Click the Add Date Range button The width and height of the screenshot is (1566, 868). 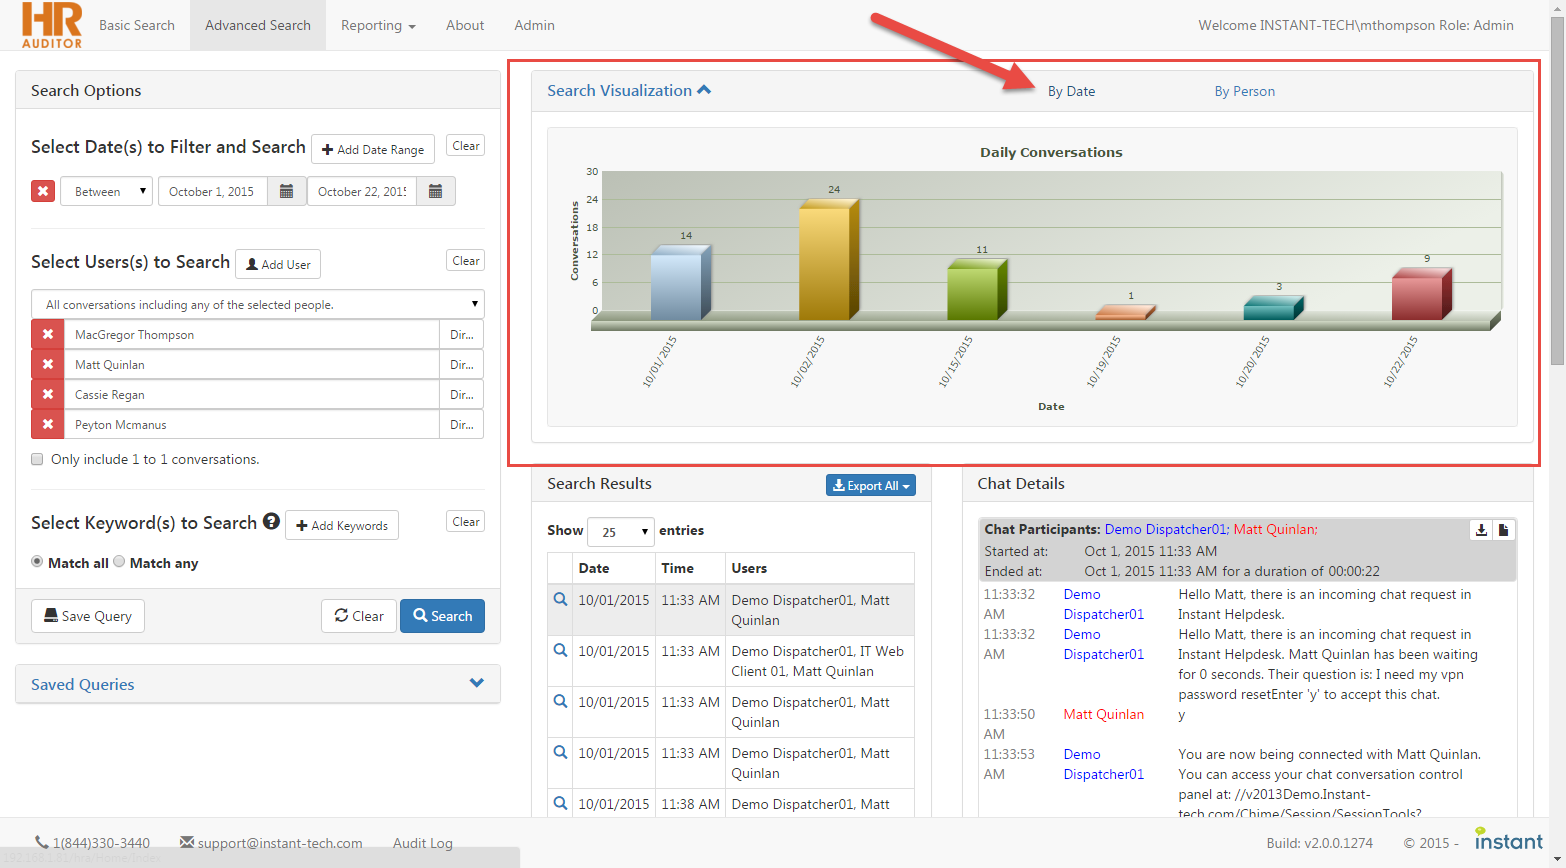(x=373, y=149)
